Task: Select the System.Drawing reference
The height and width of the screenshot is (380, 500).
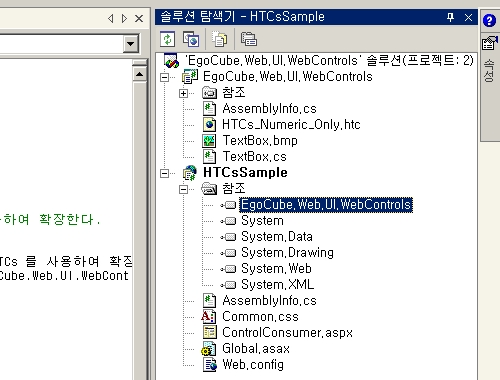Action: coord(287,253)
